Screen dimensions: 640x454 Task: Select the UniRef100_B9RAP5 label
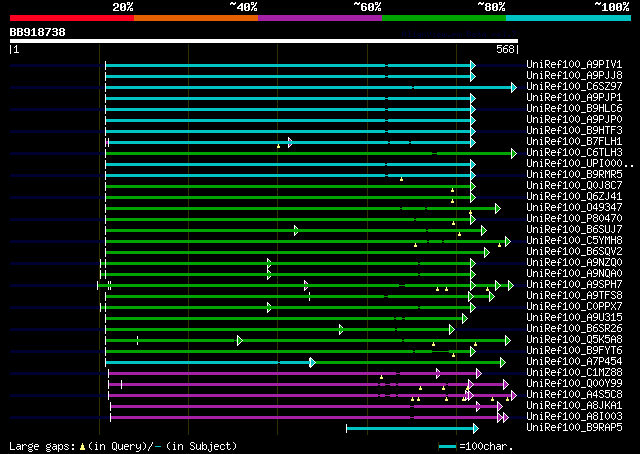pyautogui.click(x=574, y=428)
